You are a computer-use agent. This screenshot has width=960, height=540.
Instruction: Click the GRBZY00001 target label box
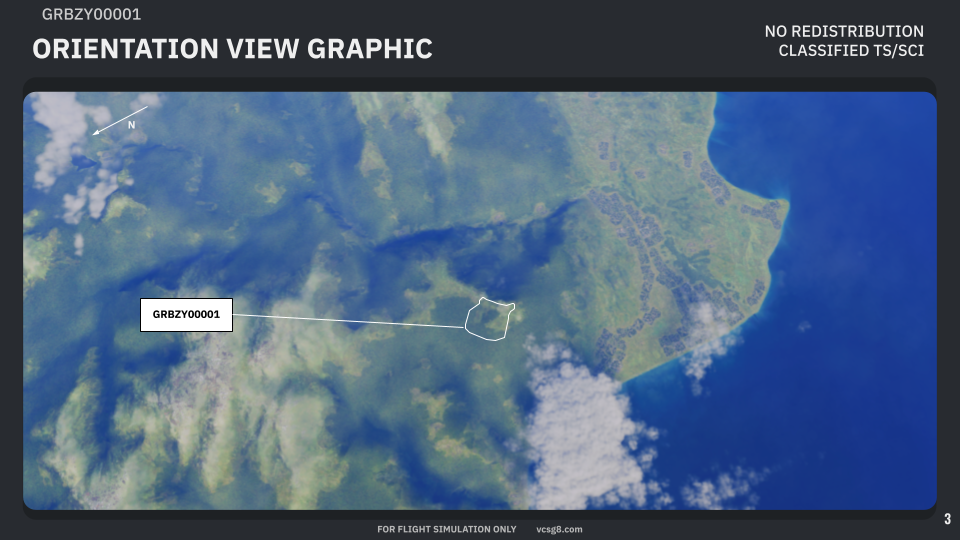click(186, 315)
